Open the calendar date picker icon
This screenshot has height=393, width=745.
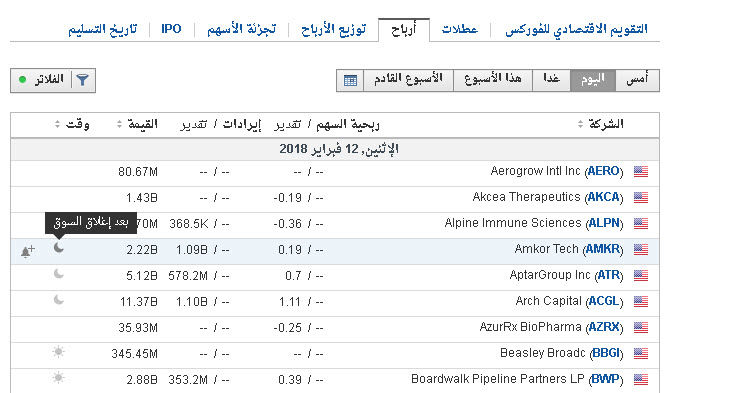(350, 80)
